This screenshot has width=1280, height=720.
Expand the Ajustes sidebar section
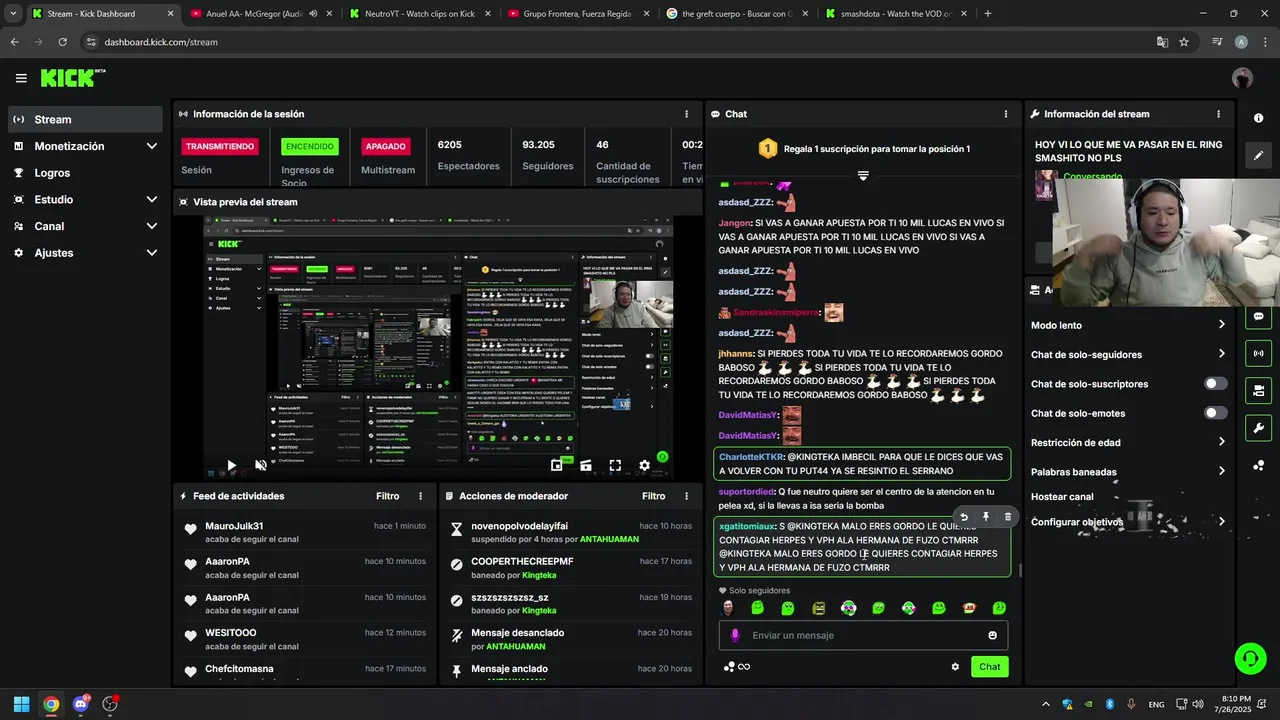coord(85,253)
